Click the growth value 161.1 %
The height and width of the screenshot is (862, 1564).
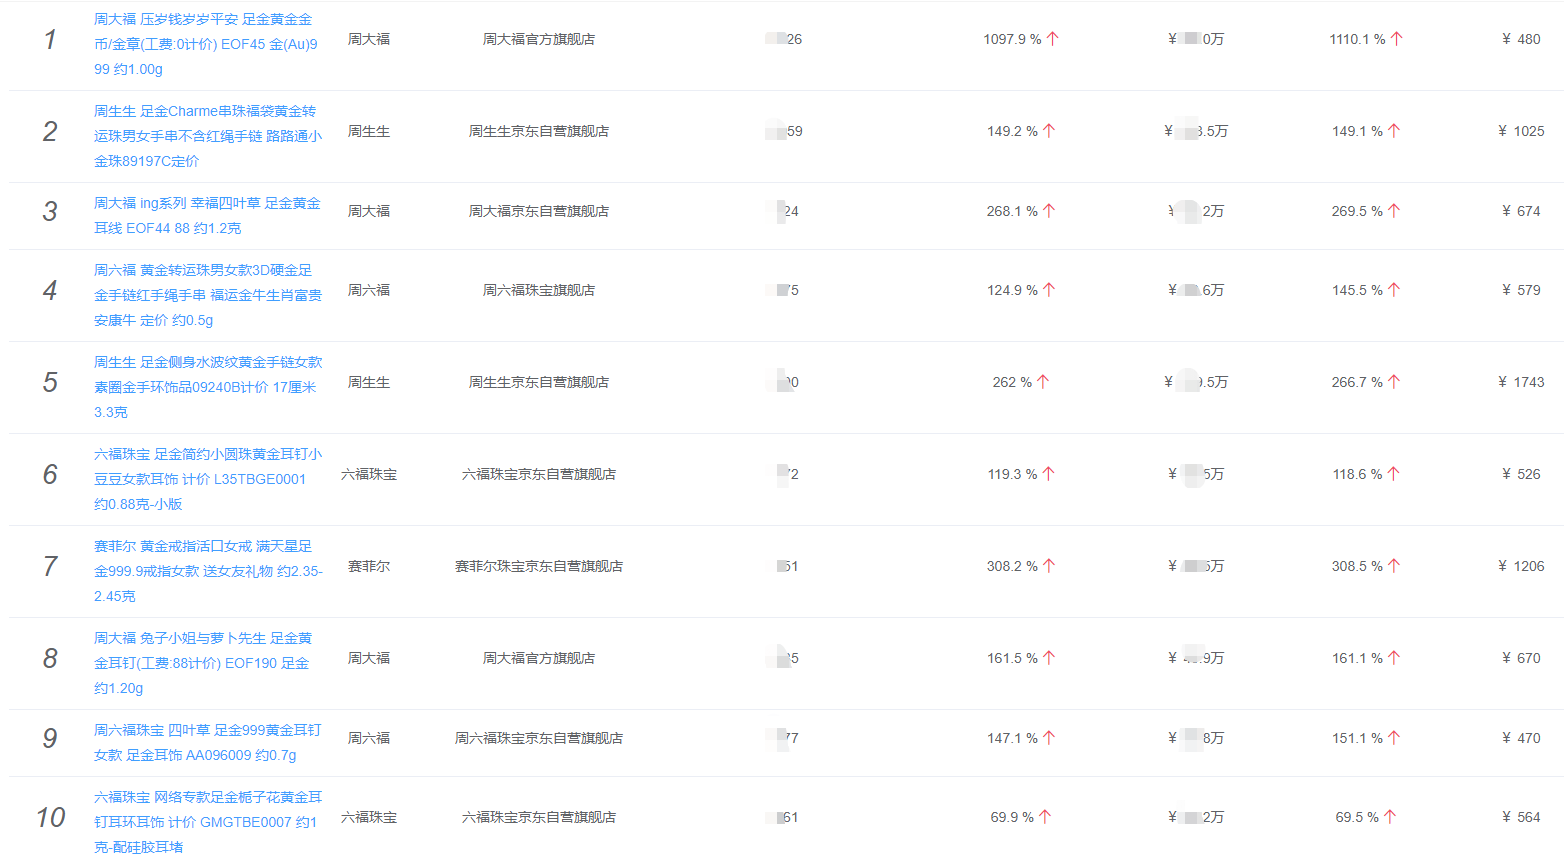click(1357, 658)
